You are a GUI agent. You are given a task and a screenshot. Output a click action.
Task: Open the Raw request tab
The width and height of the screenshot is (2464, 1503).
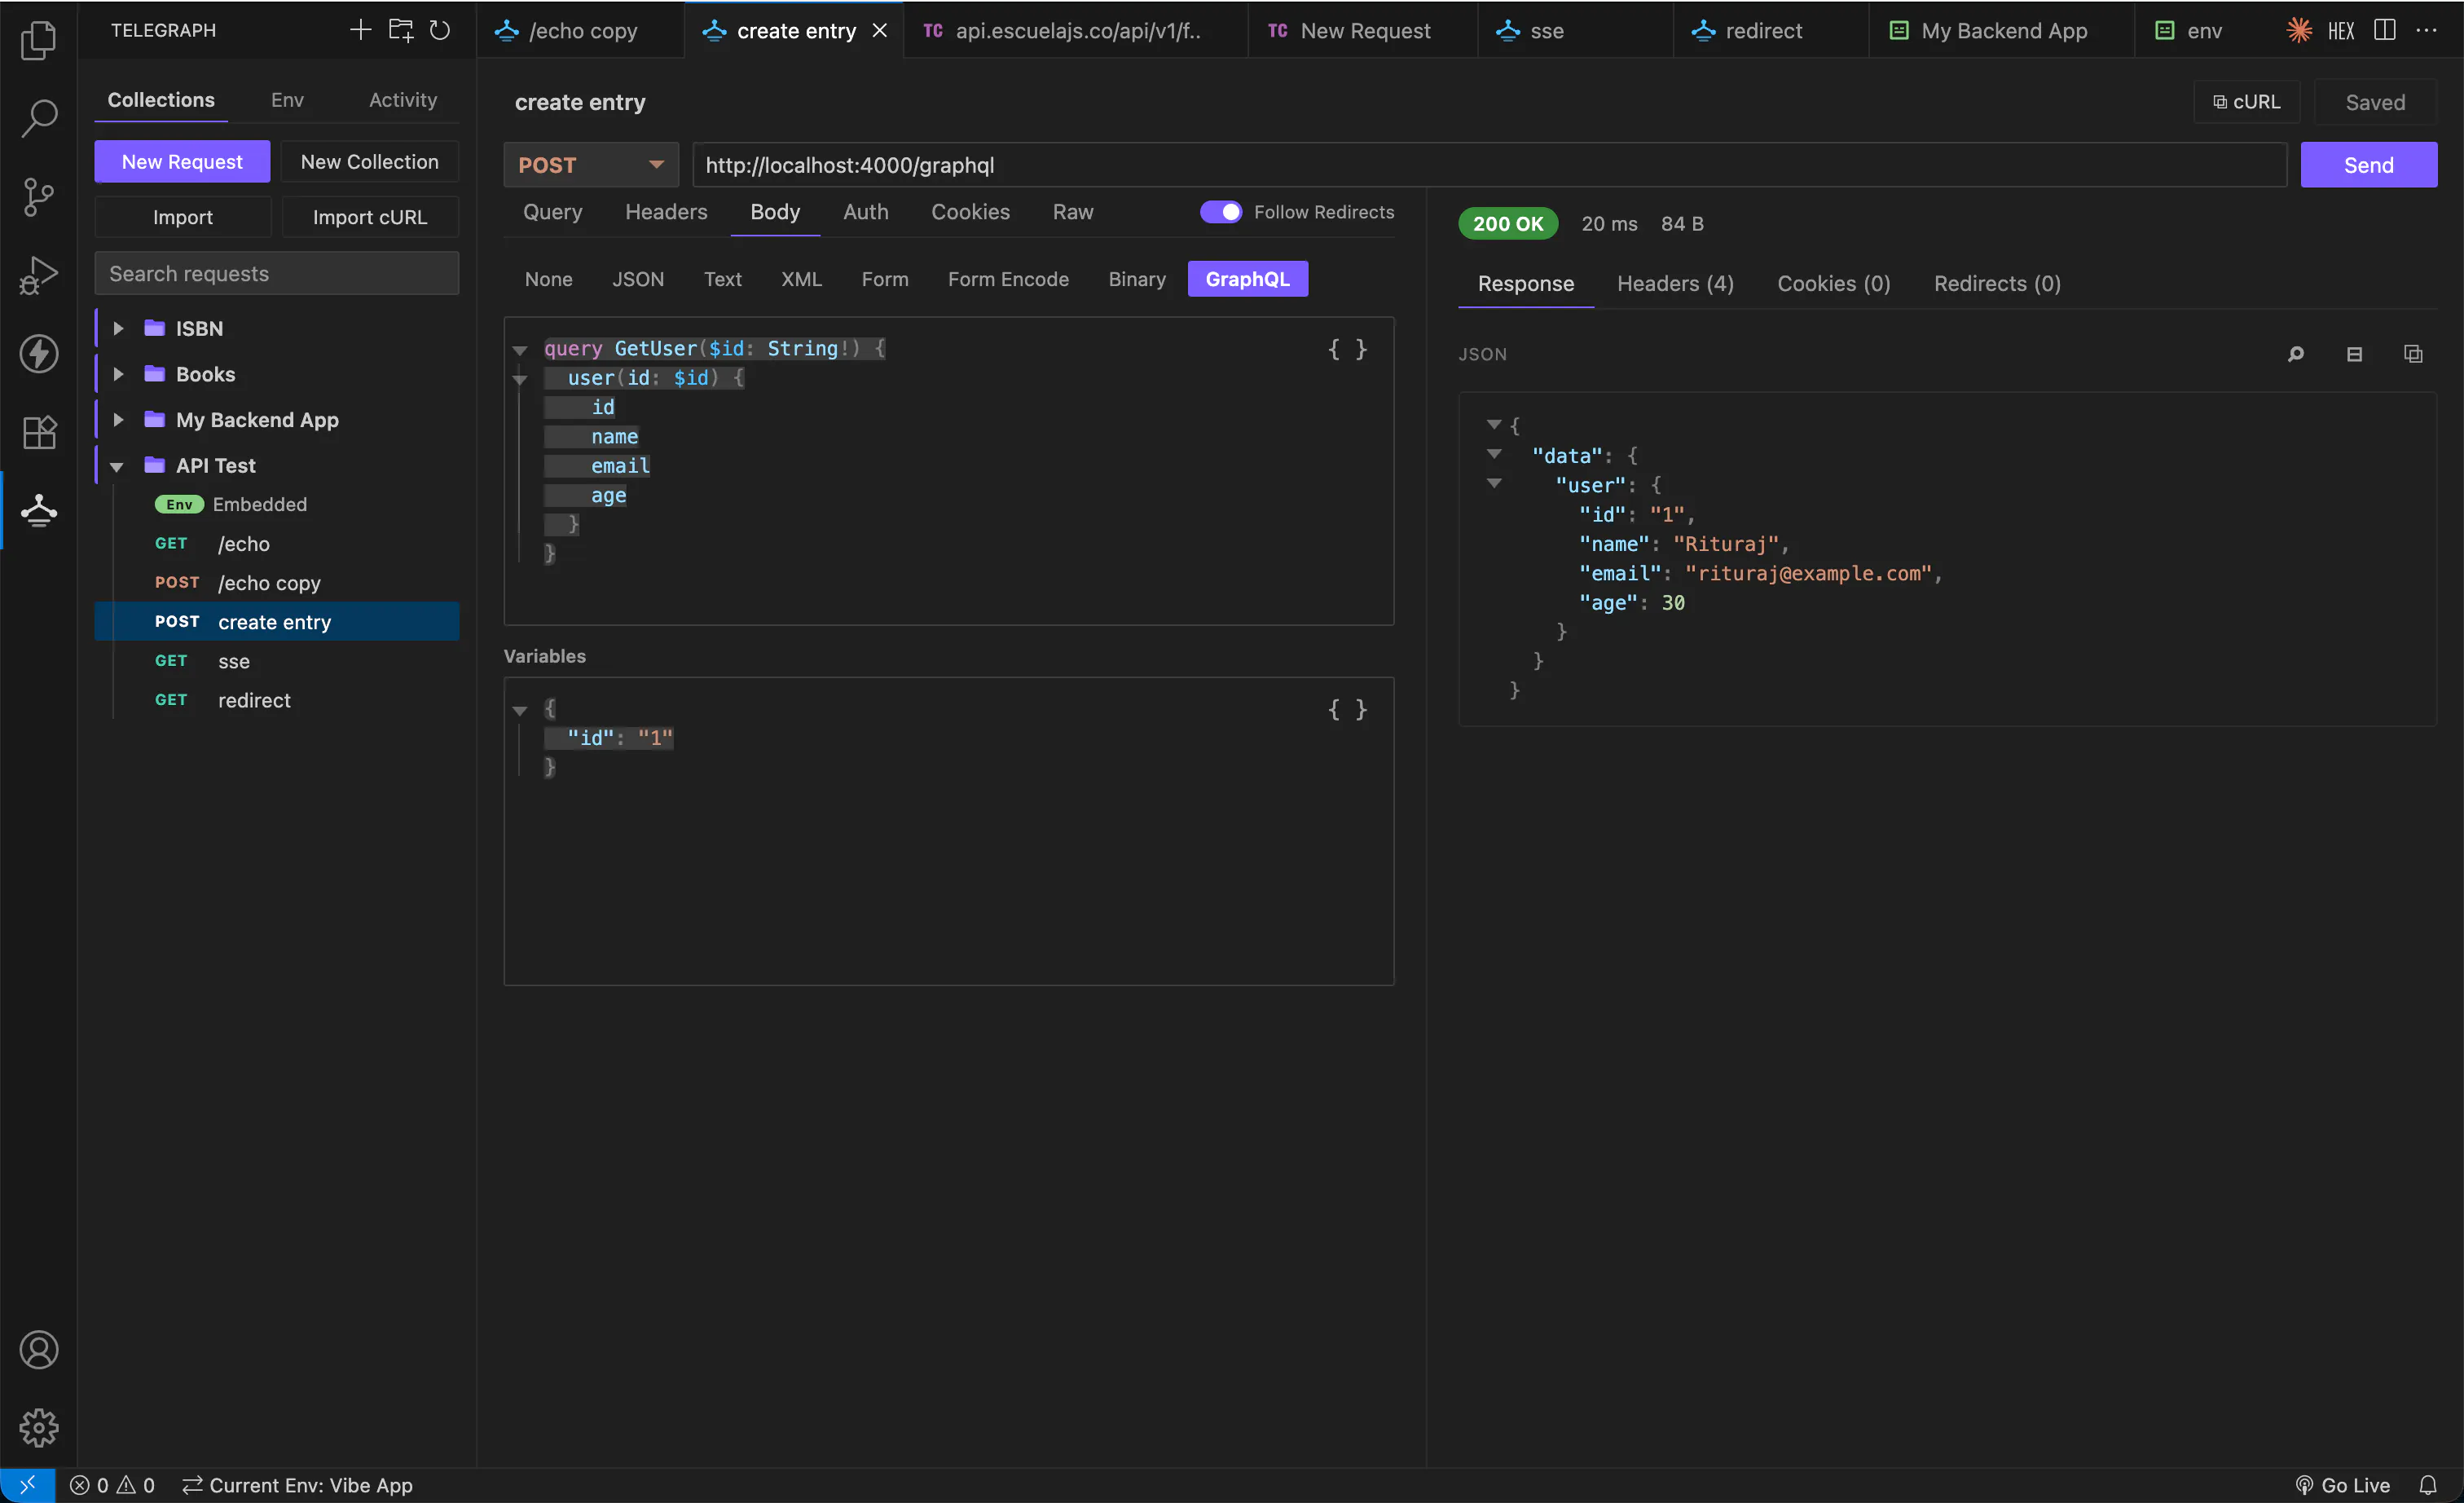(x=1073, y=212)
